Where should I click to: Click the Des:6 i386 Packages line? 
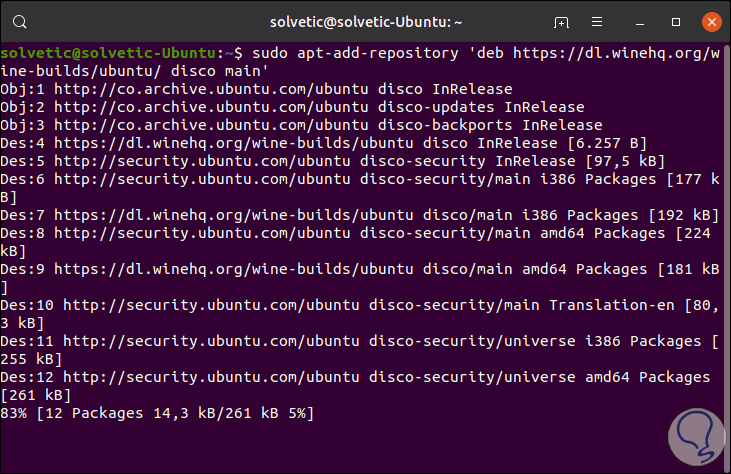360,188
